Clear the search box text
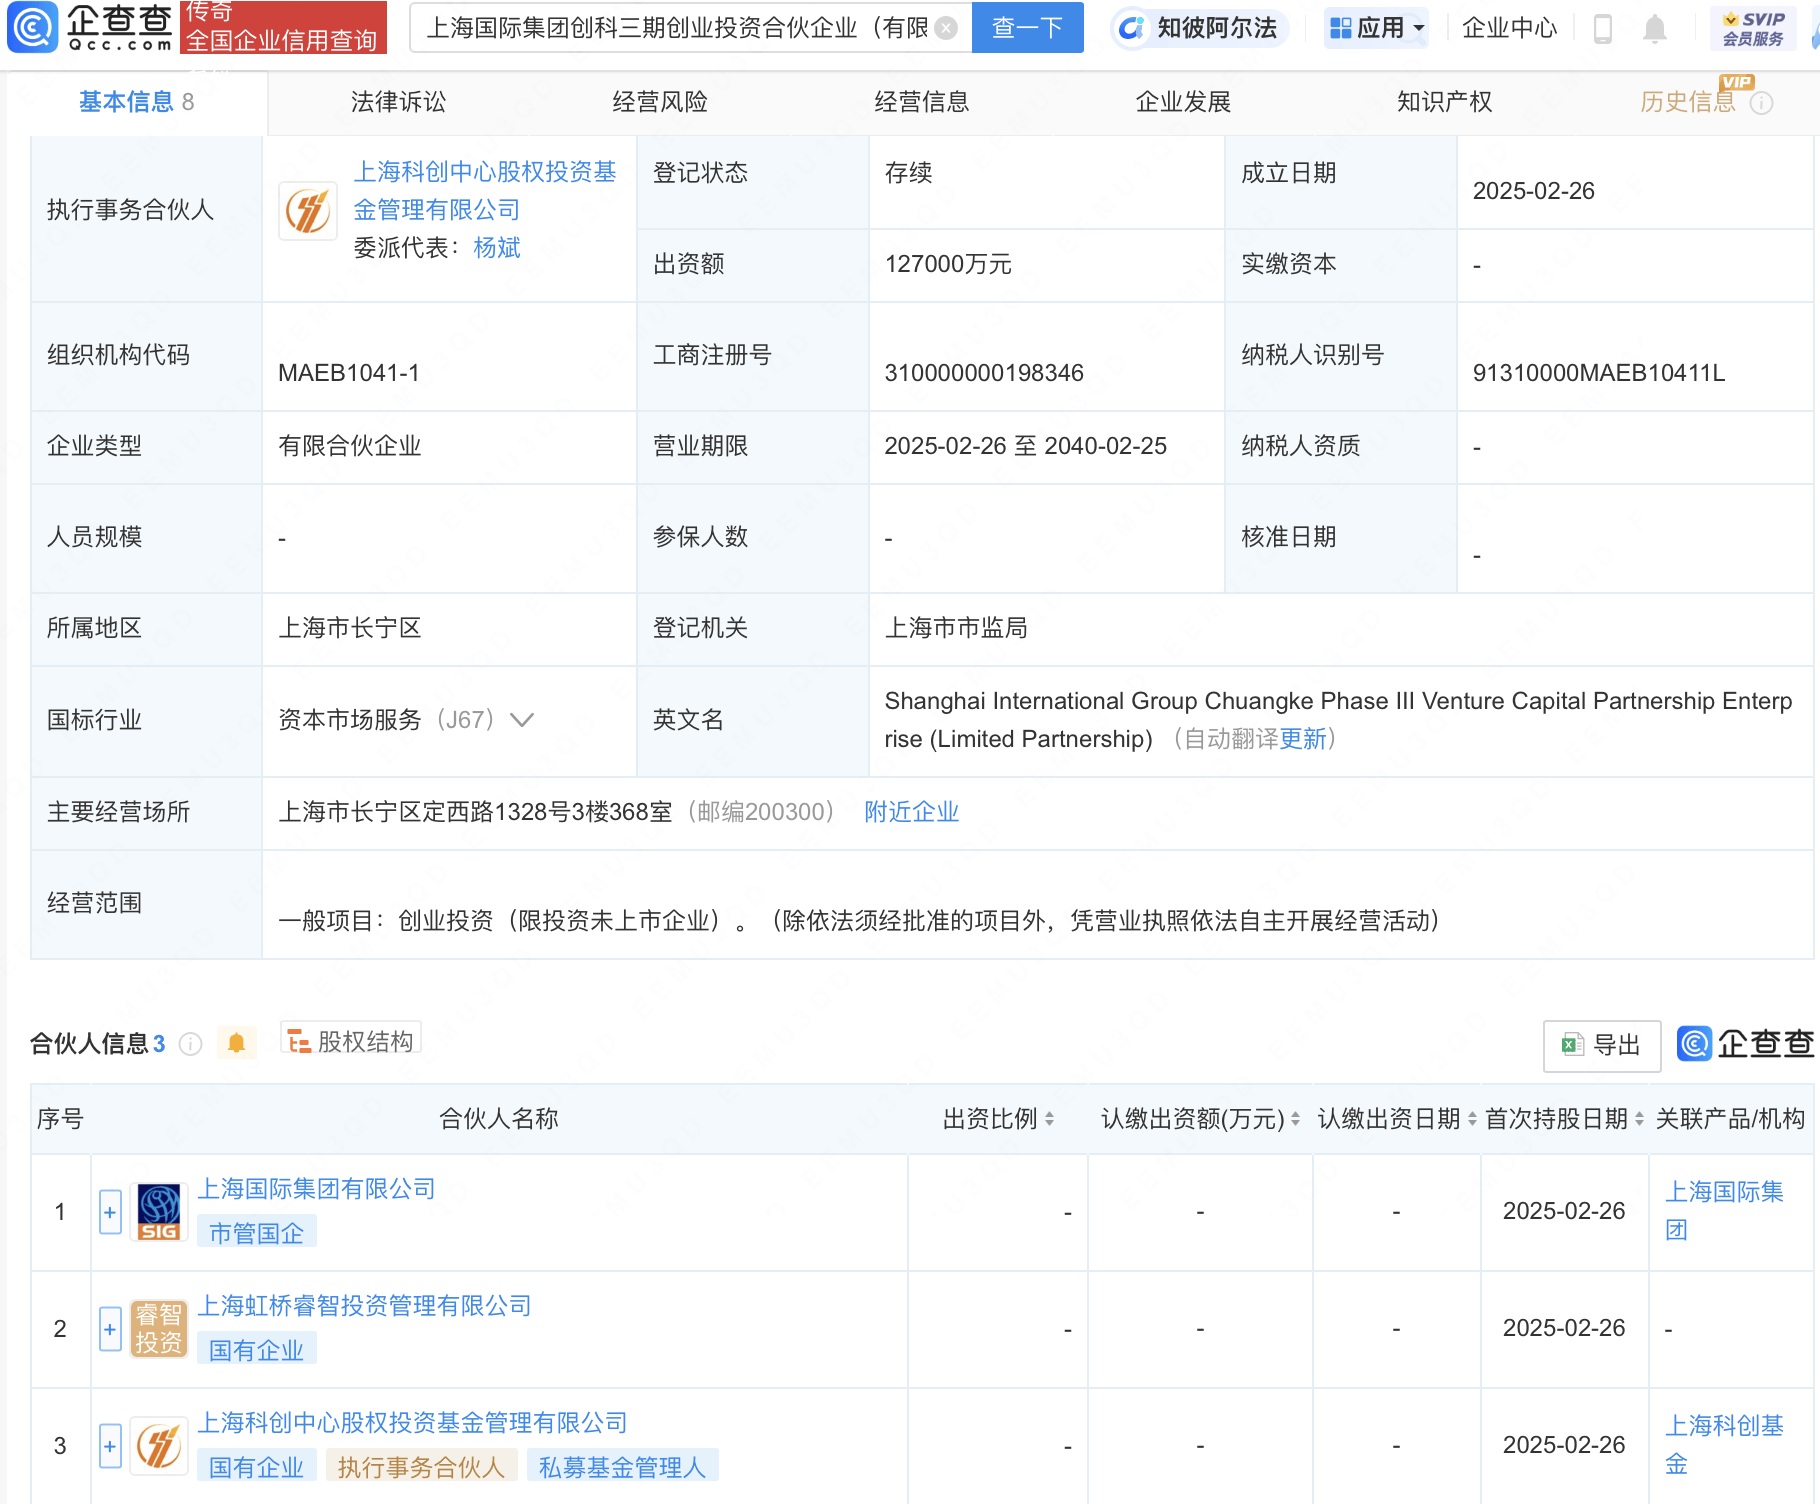This screenshot has width=1820, height=1504. pos(946,28)
